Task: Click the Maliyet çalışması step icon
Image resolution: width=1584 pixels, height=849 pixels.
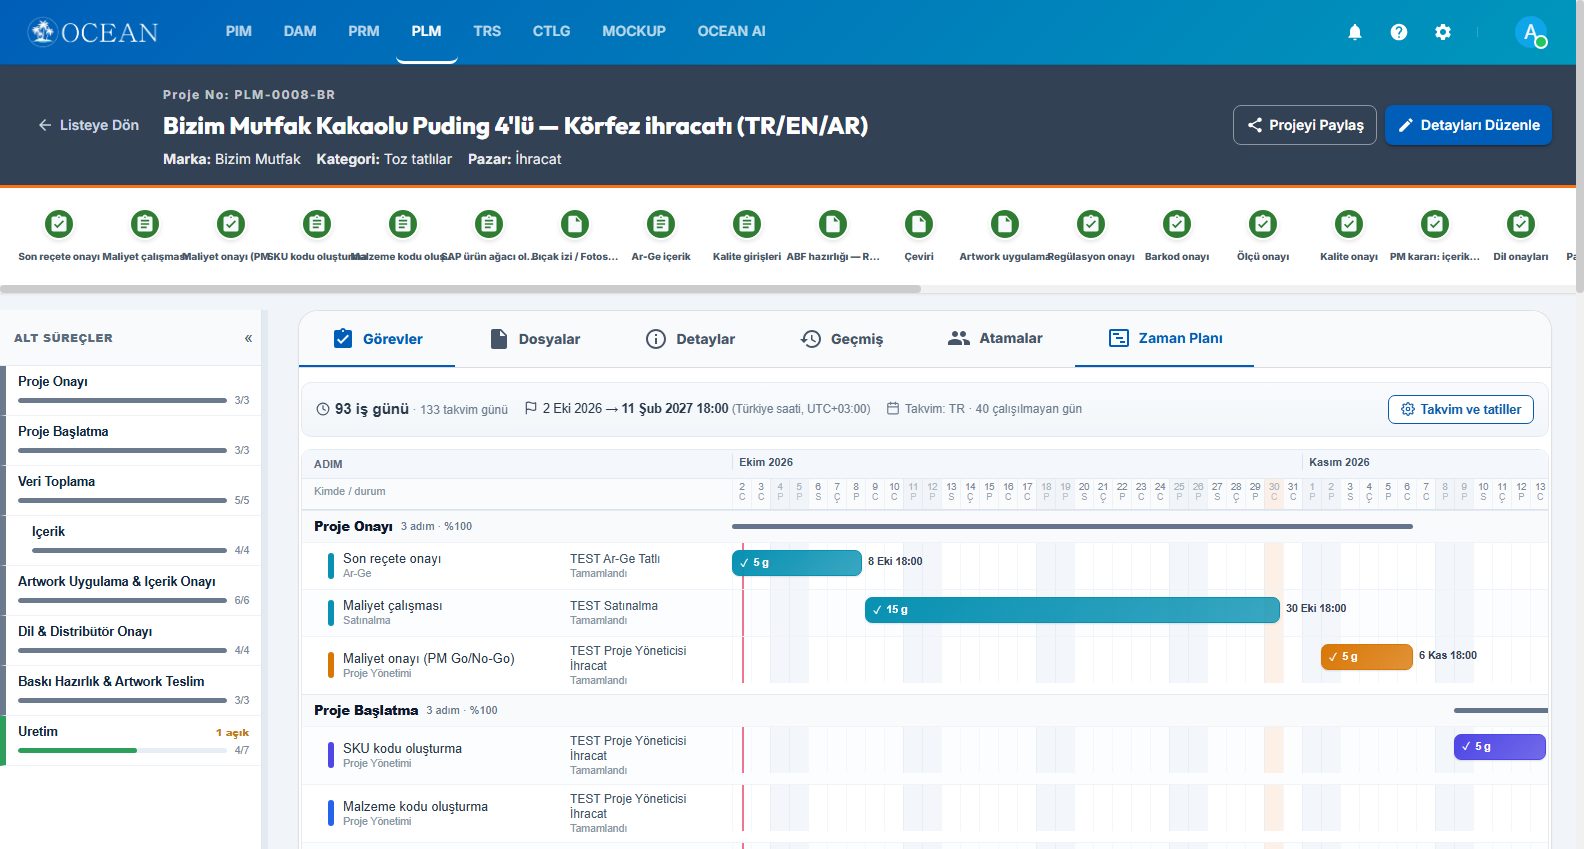Action: tap(145, 224)
